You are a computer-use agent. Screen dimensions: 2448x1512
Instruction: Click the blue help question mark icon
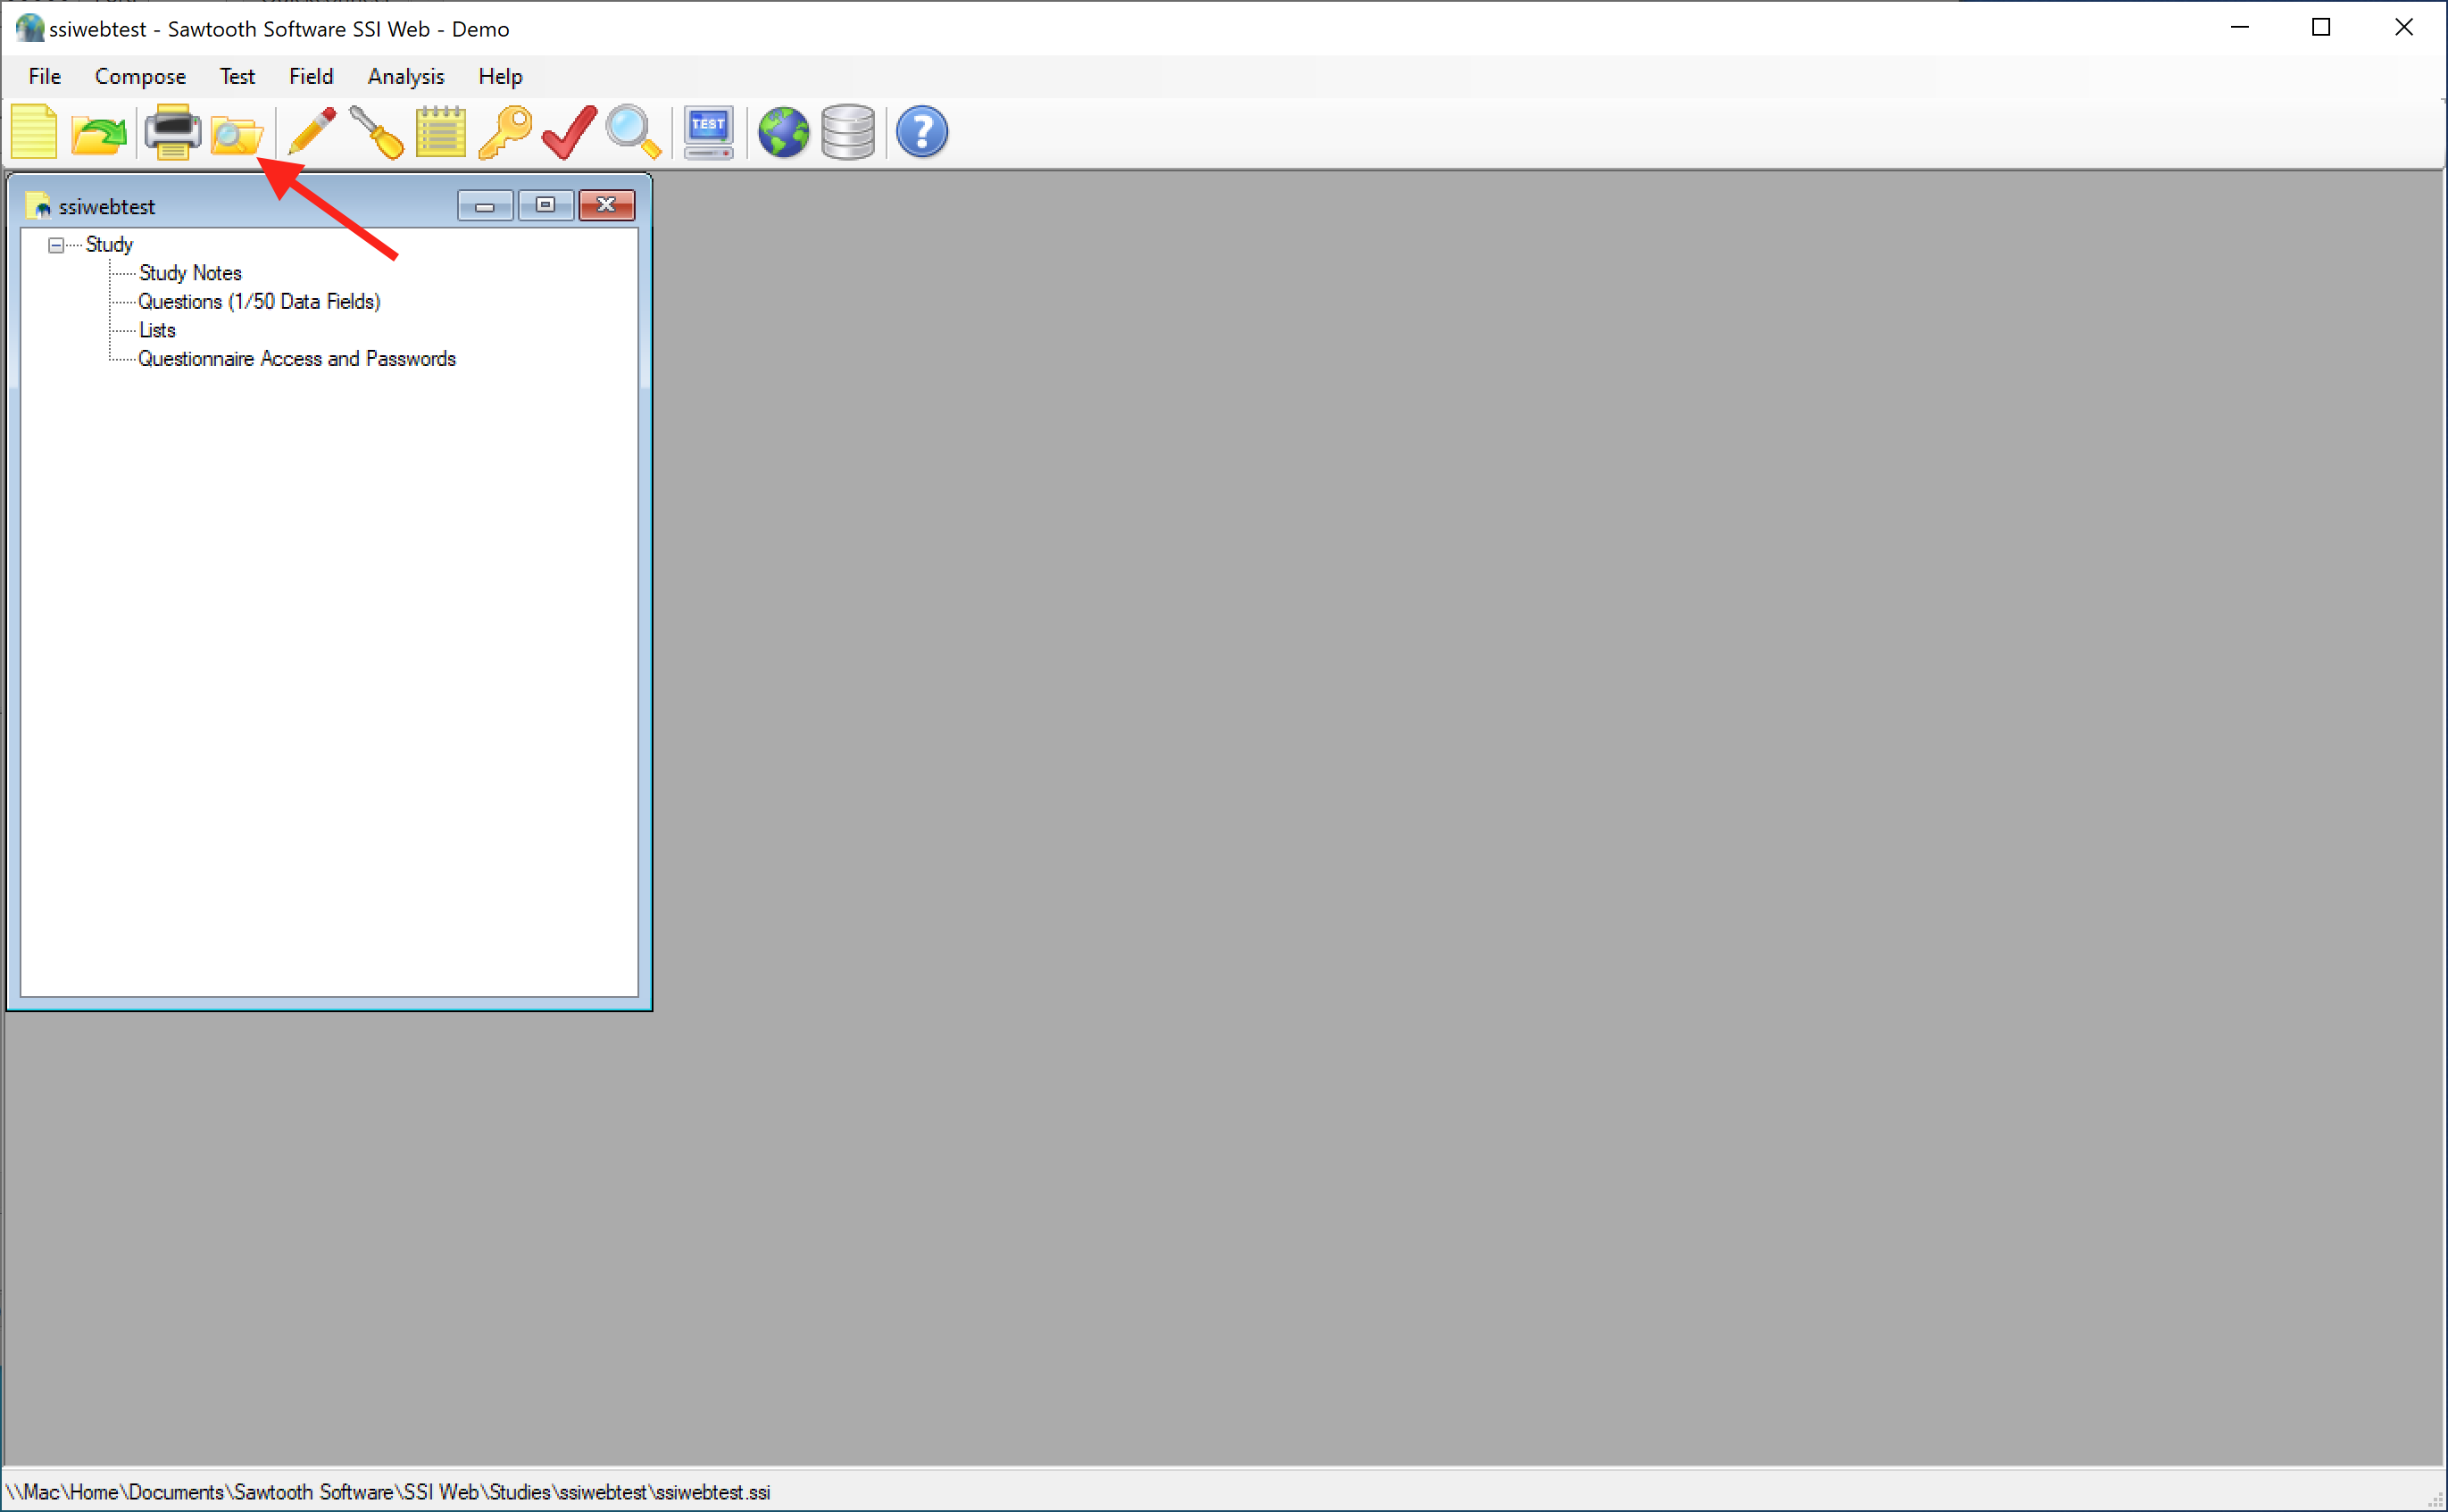[921, 131]
